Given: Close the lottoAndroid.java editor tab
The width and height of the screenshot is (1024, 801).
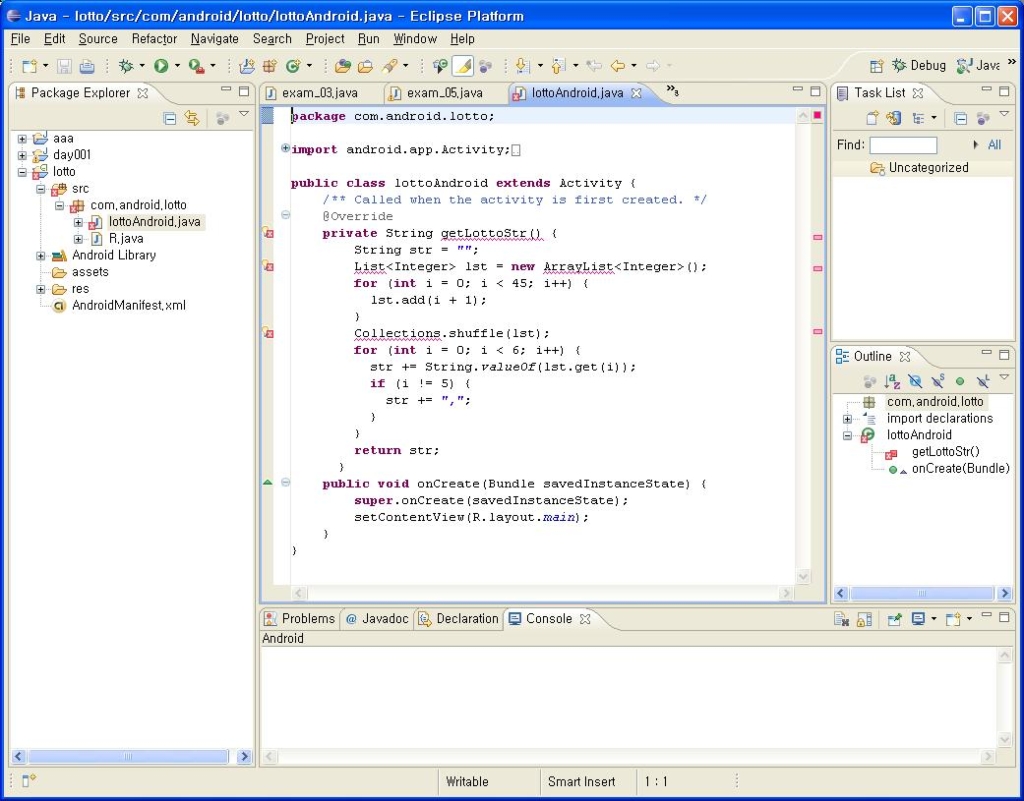Looking at the screenshot, I should (636, 93).
